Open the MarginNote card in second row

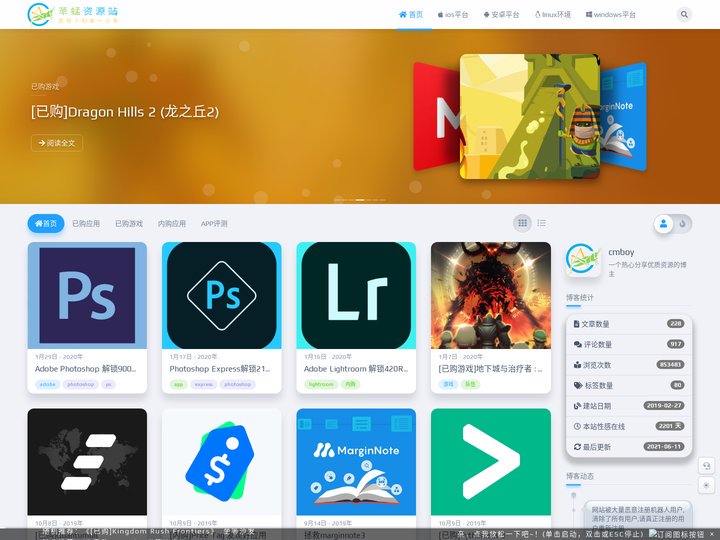tap(356, 462)
